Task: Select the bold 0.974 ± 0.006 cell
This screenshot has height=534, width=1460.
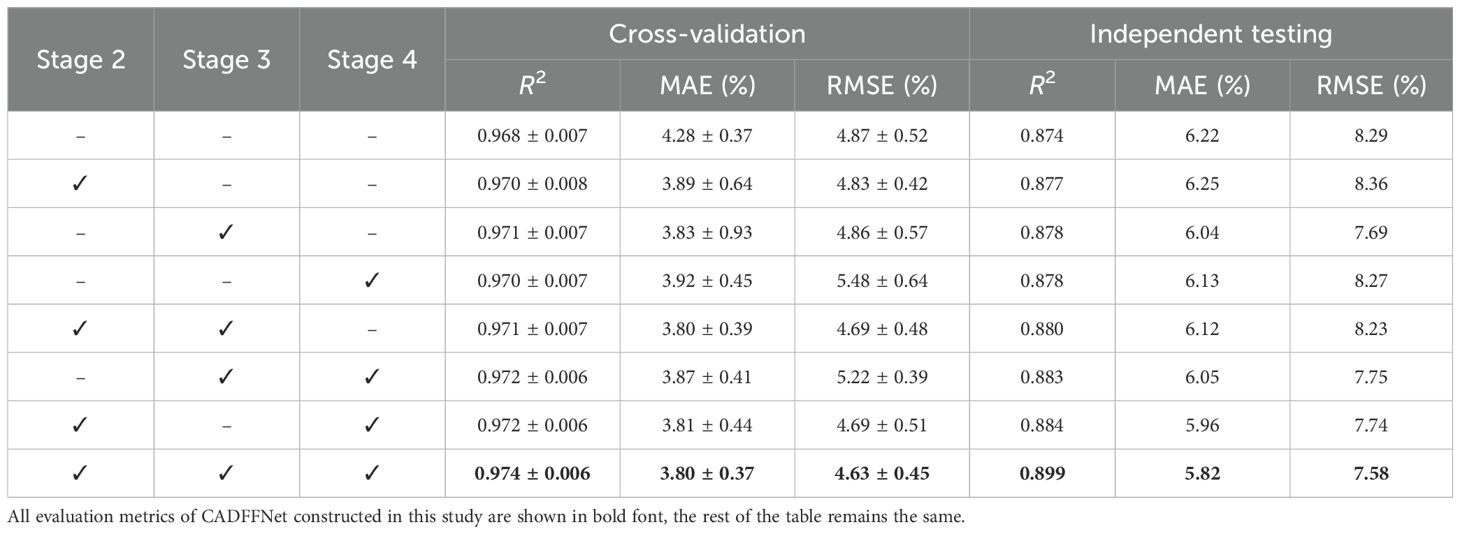Action: pos(532,473)
